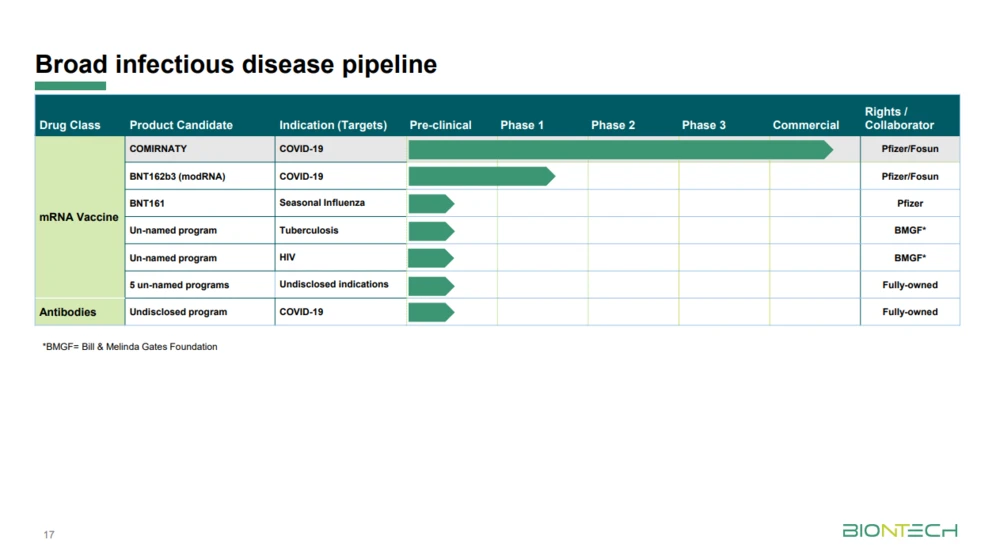1000x555 pixels.
Task: Select the Drug Class column header
Action: point(70,125)
